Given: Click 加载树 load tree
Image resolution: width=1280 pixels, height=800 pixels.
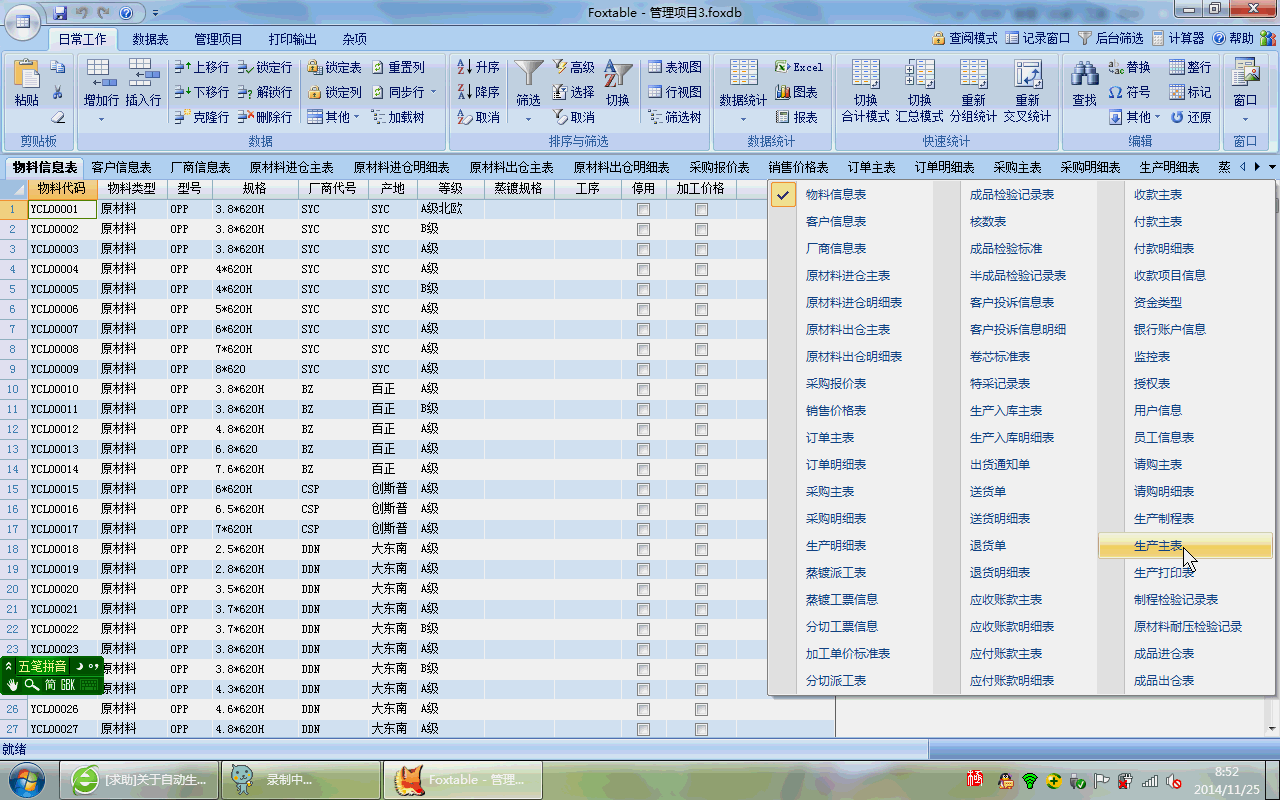Looking at the screenshot, I should click(x=398, y=117).
